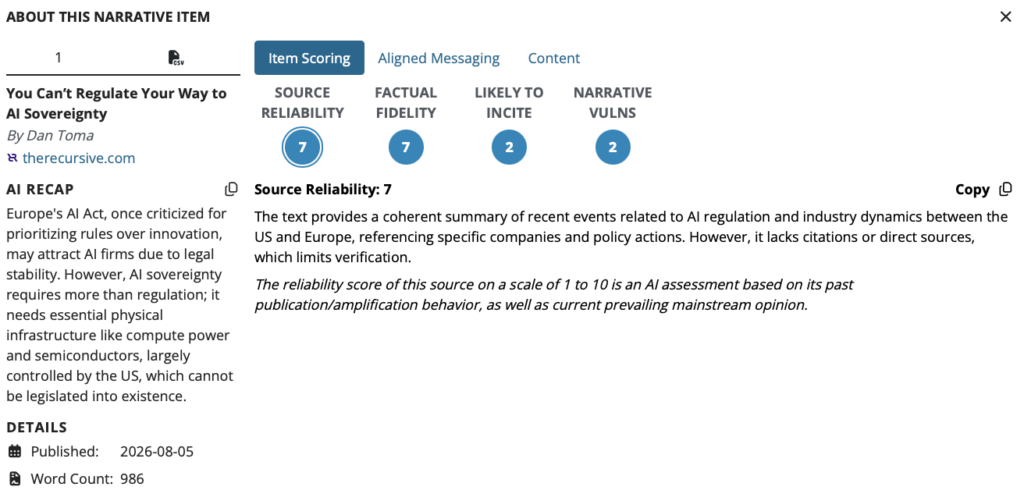Click the Word Count document icon

tap(15, 479)
